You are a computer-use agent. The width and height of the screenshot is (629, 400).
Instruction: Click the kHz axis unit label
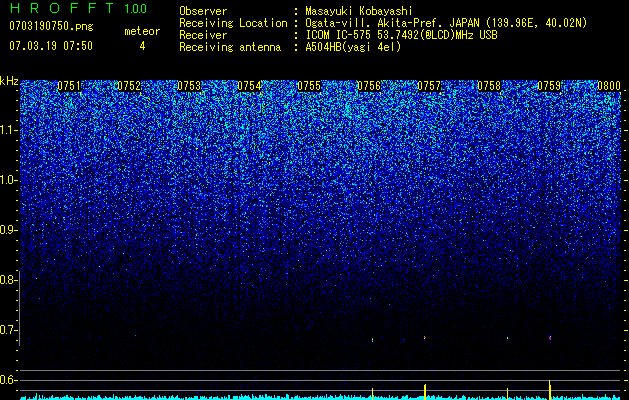(9, 81)
